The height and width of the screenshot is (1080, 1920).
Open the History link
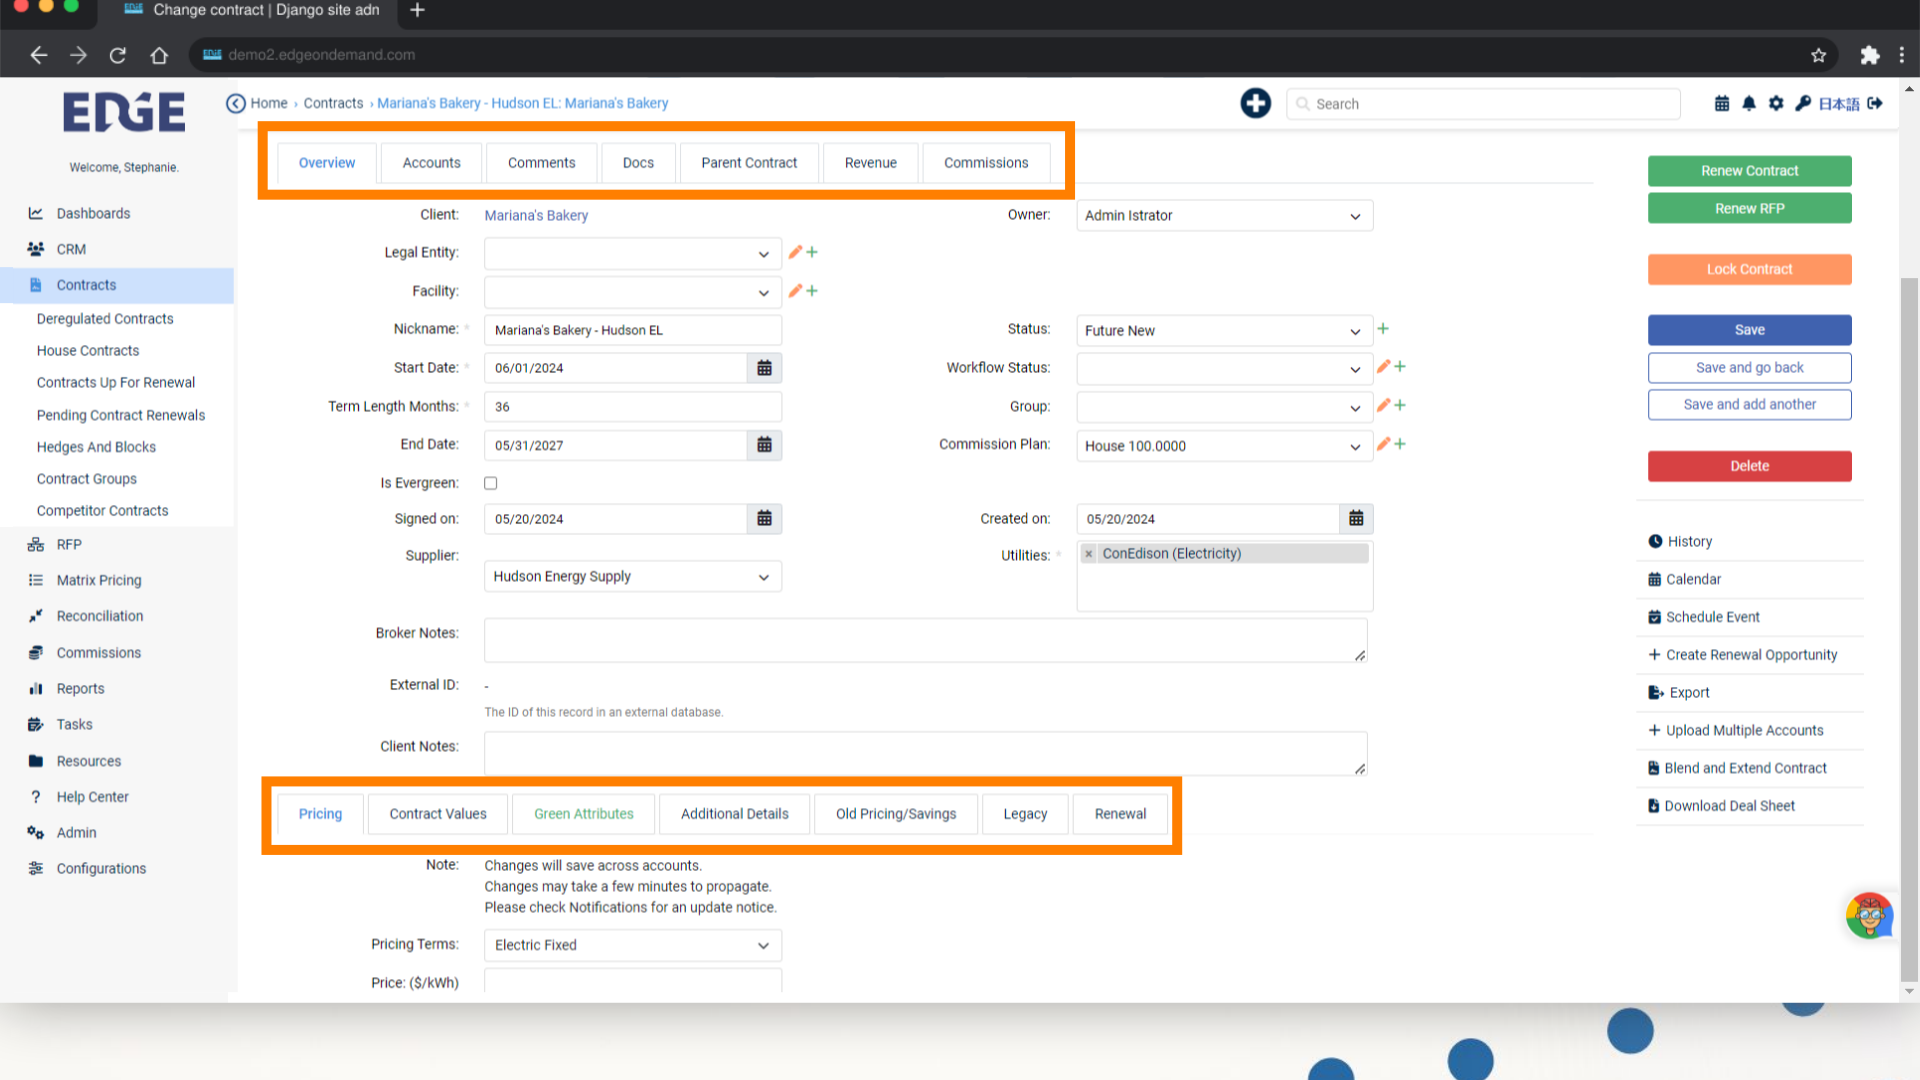coord(1681,542)
